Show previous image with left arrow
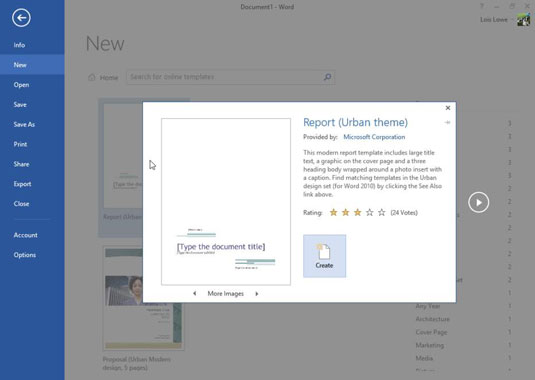This screenshot has width=535, height=380. tap(194, 293)
